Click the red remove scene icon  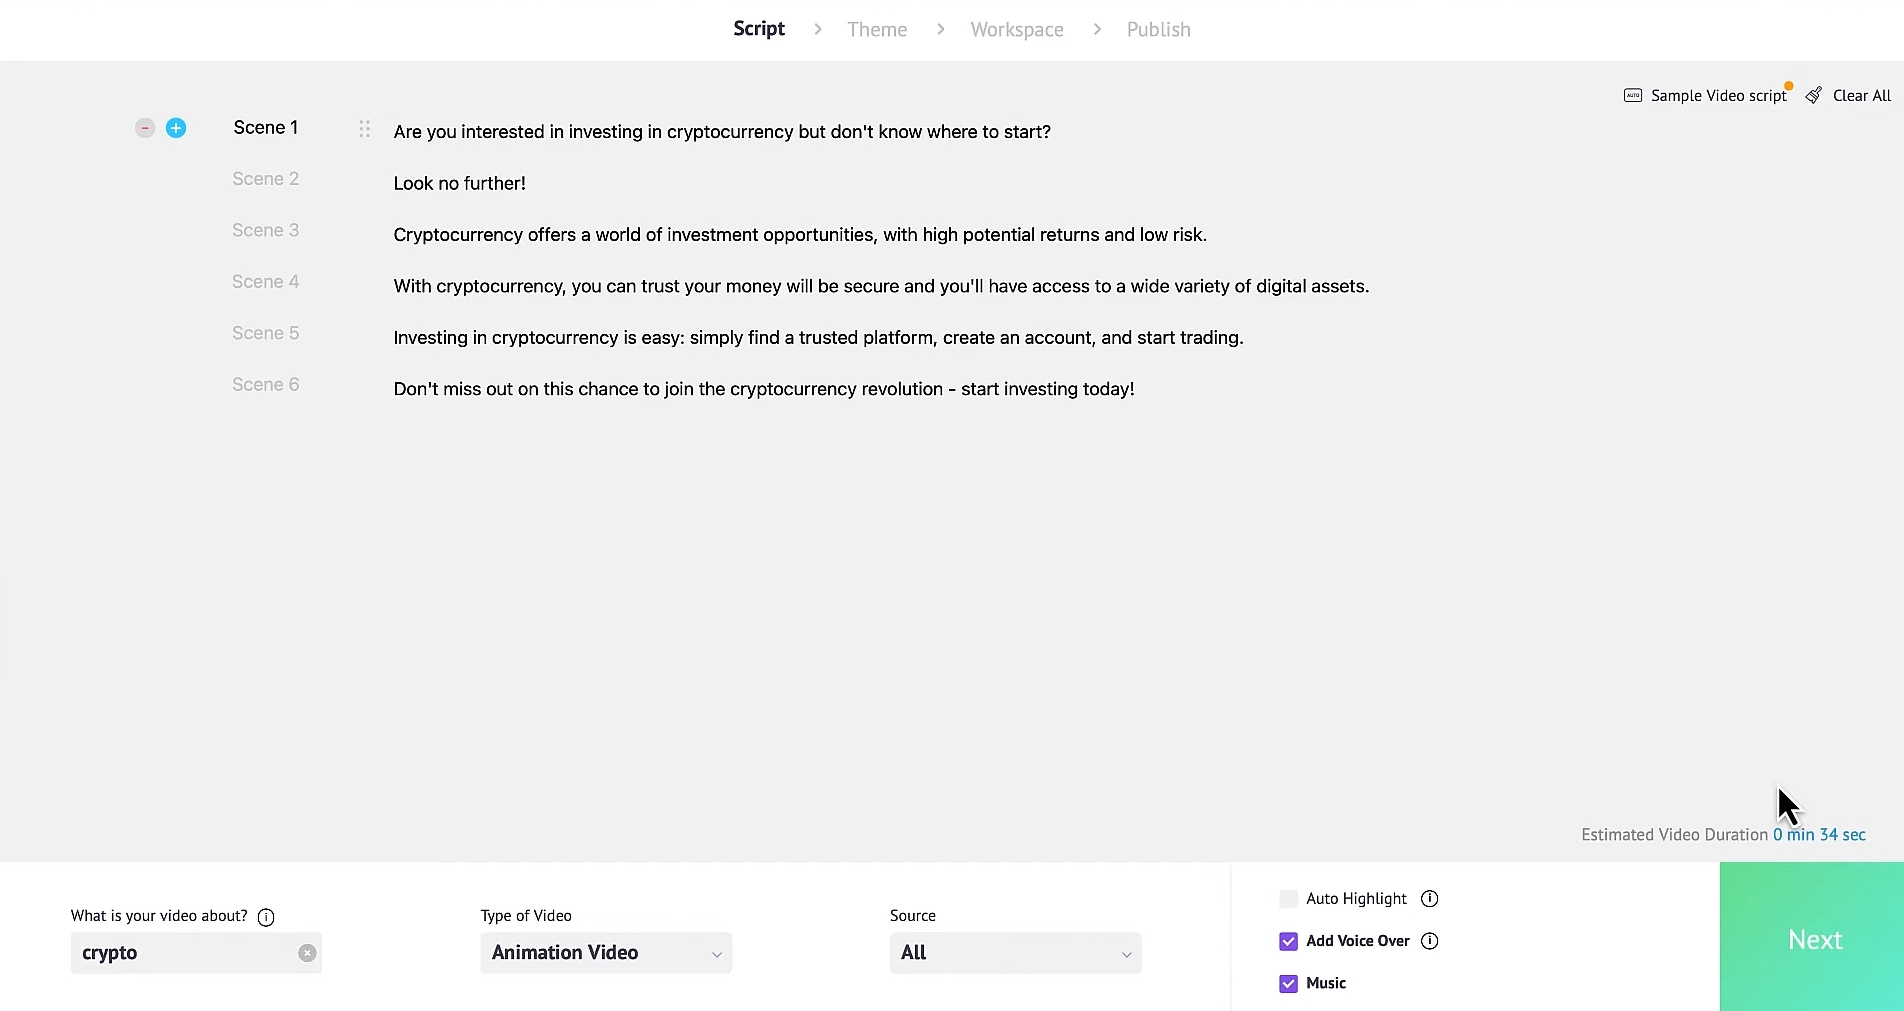[x=145, y=128]
